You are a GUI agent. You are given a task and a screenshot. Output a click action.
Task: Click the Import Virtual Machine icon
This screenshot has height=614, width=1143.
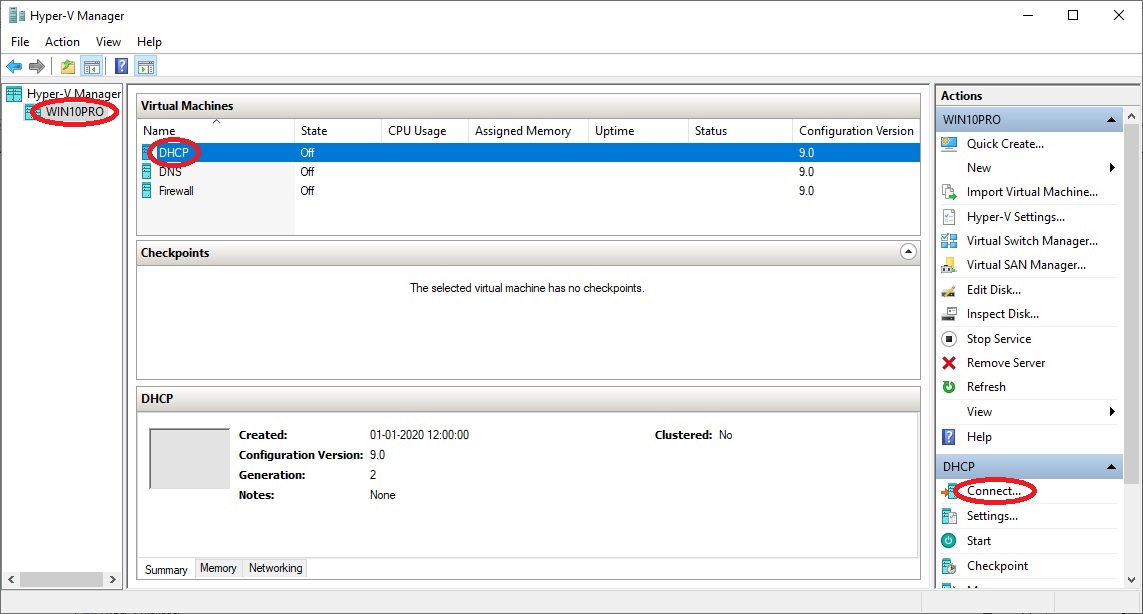949,192
